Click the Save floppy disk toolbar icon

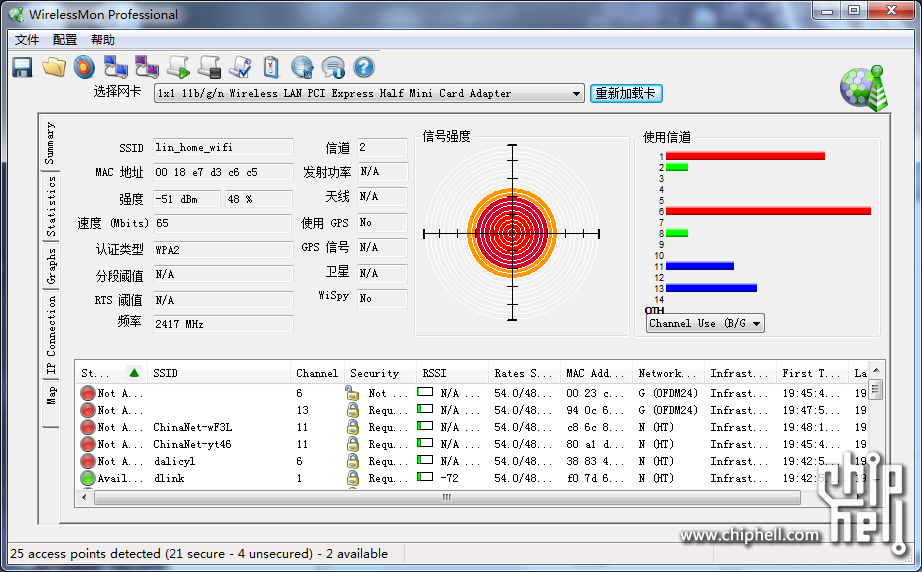click(22, 68)
